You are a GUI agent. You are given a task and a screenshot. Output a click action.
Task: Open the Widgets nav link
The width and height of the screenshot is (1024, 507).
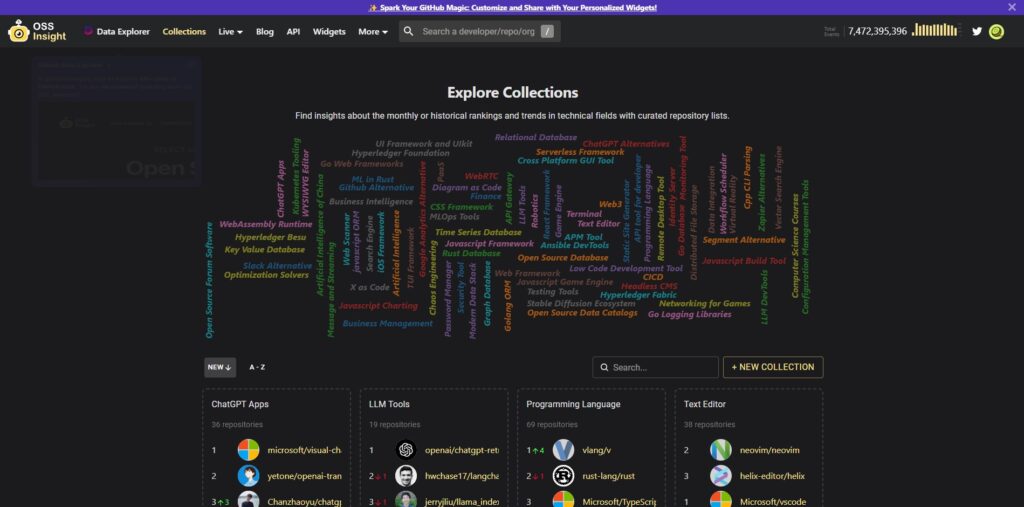click(x=329, y=31)
